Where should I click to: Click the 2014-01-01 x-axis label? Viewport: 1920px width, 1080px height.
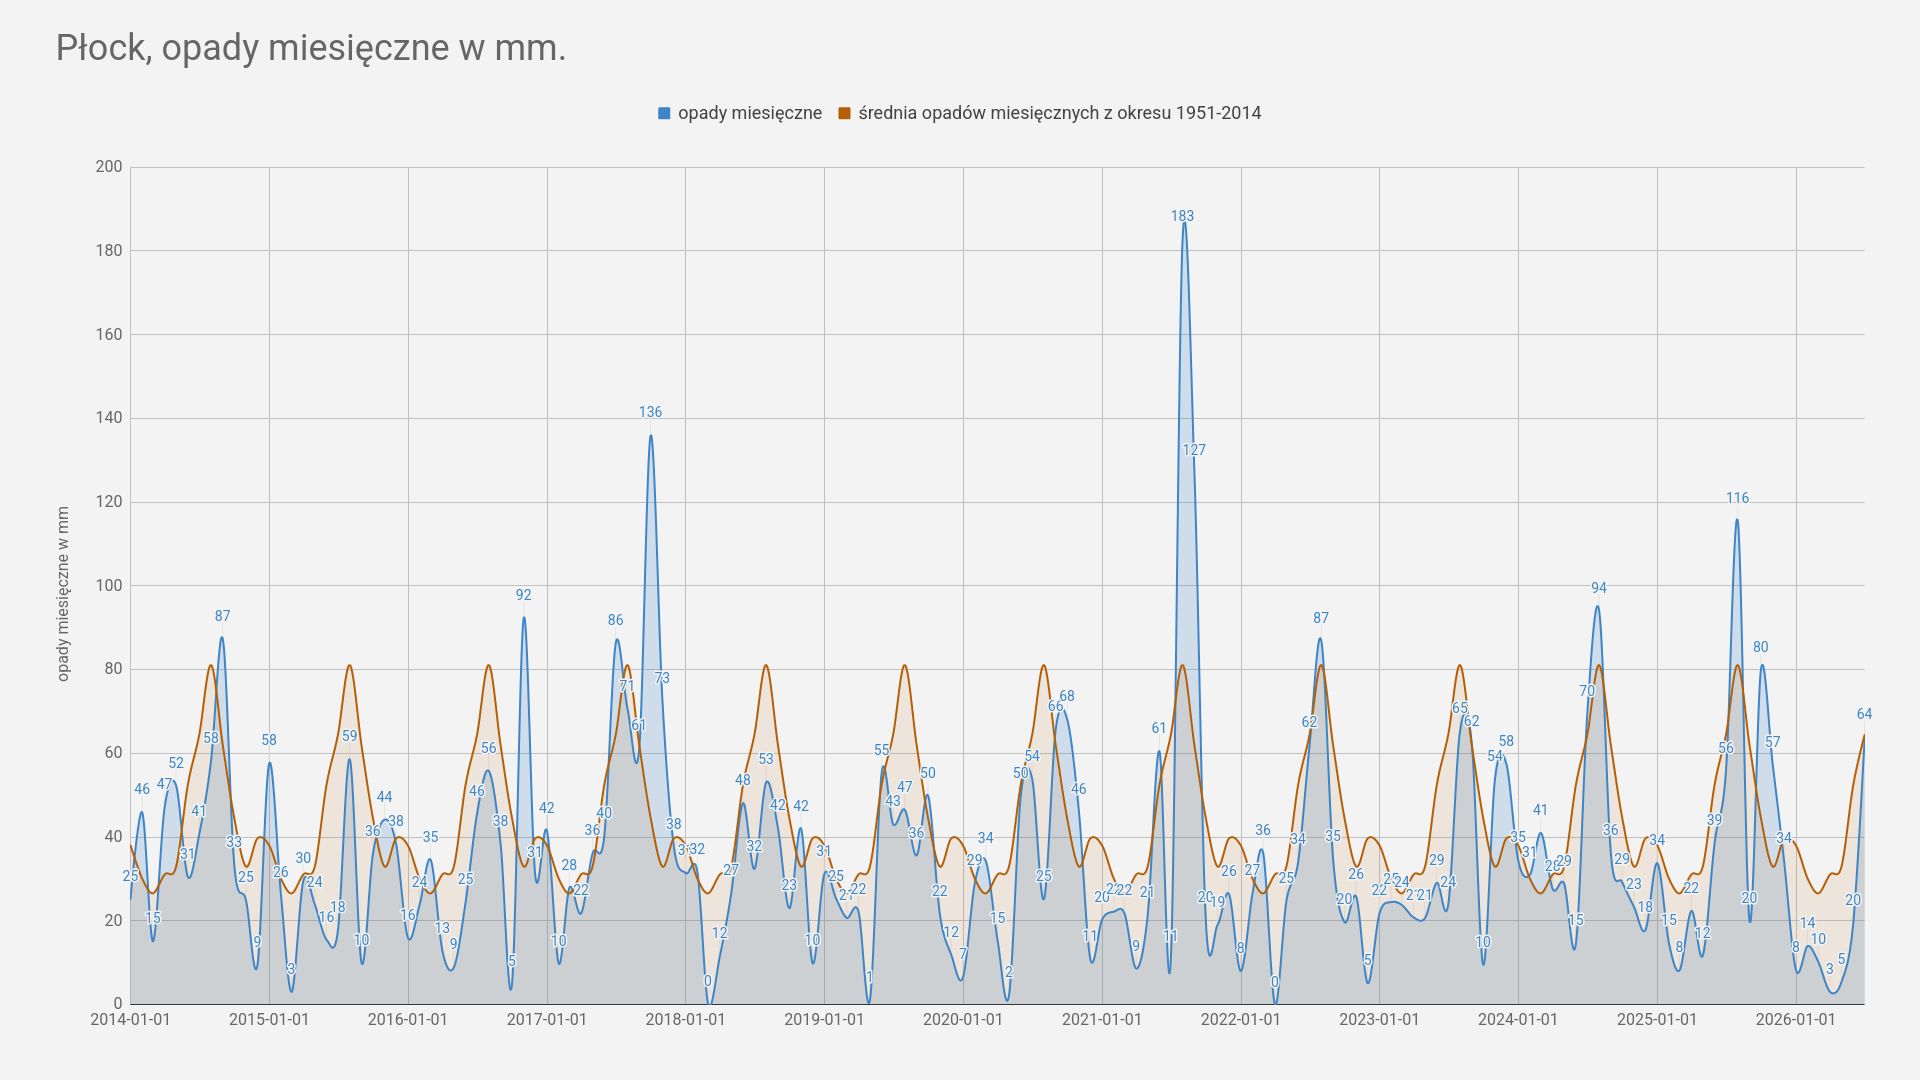130,1020
